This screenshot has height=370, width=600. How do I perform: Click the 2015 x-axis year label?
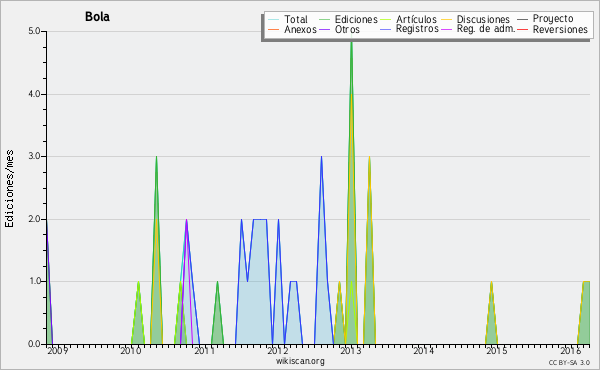497,350
